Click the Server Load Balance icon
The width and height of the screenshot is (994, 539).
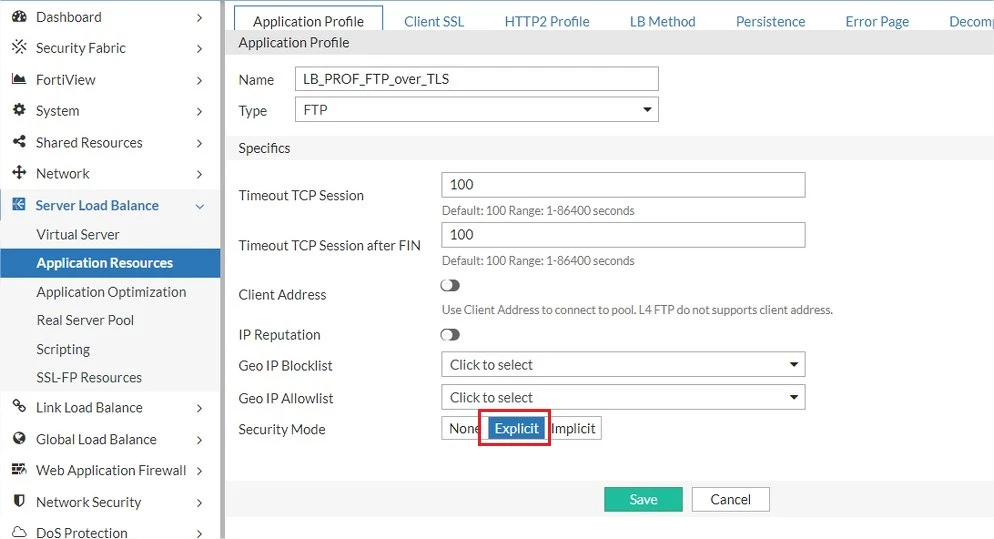pos(19,204)
